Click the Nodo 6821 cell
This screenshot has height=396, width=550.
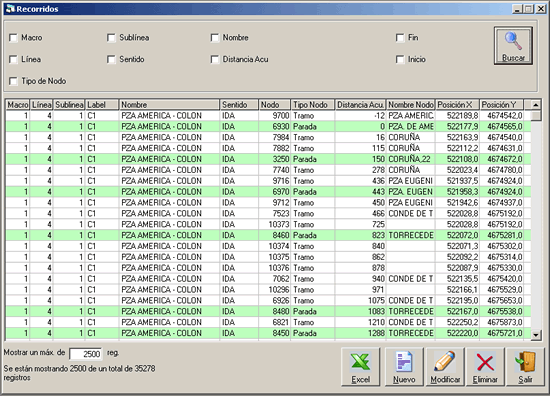275,322
